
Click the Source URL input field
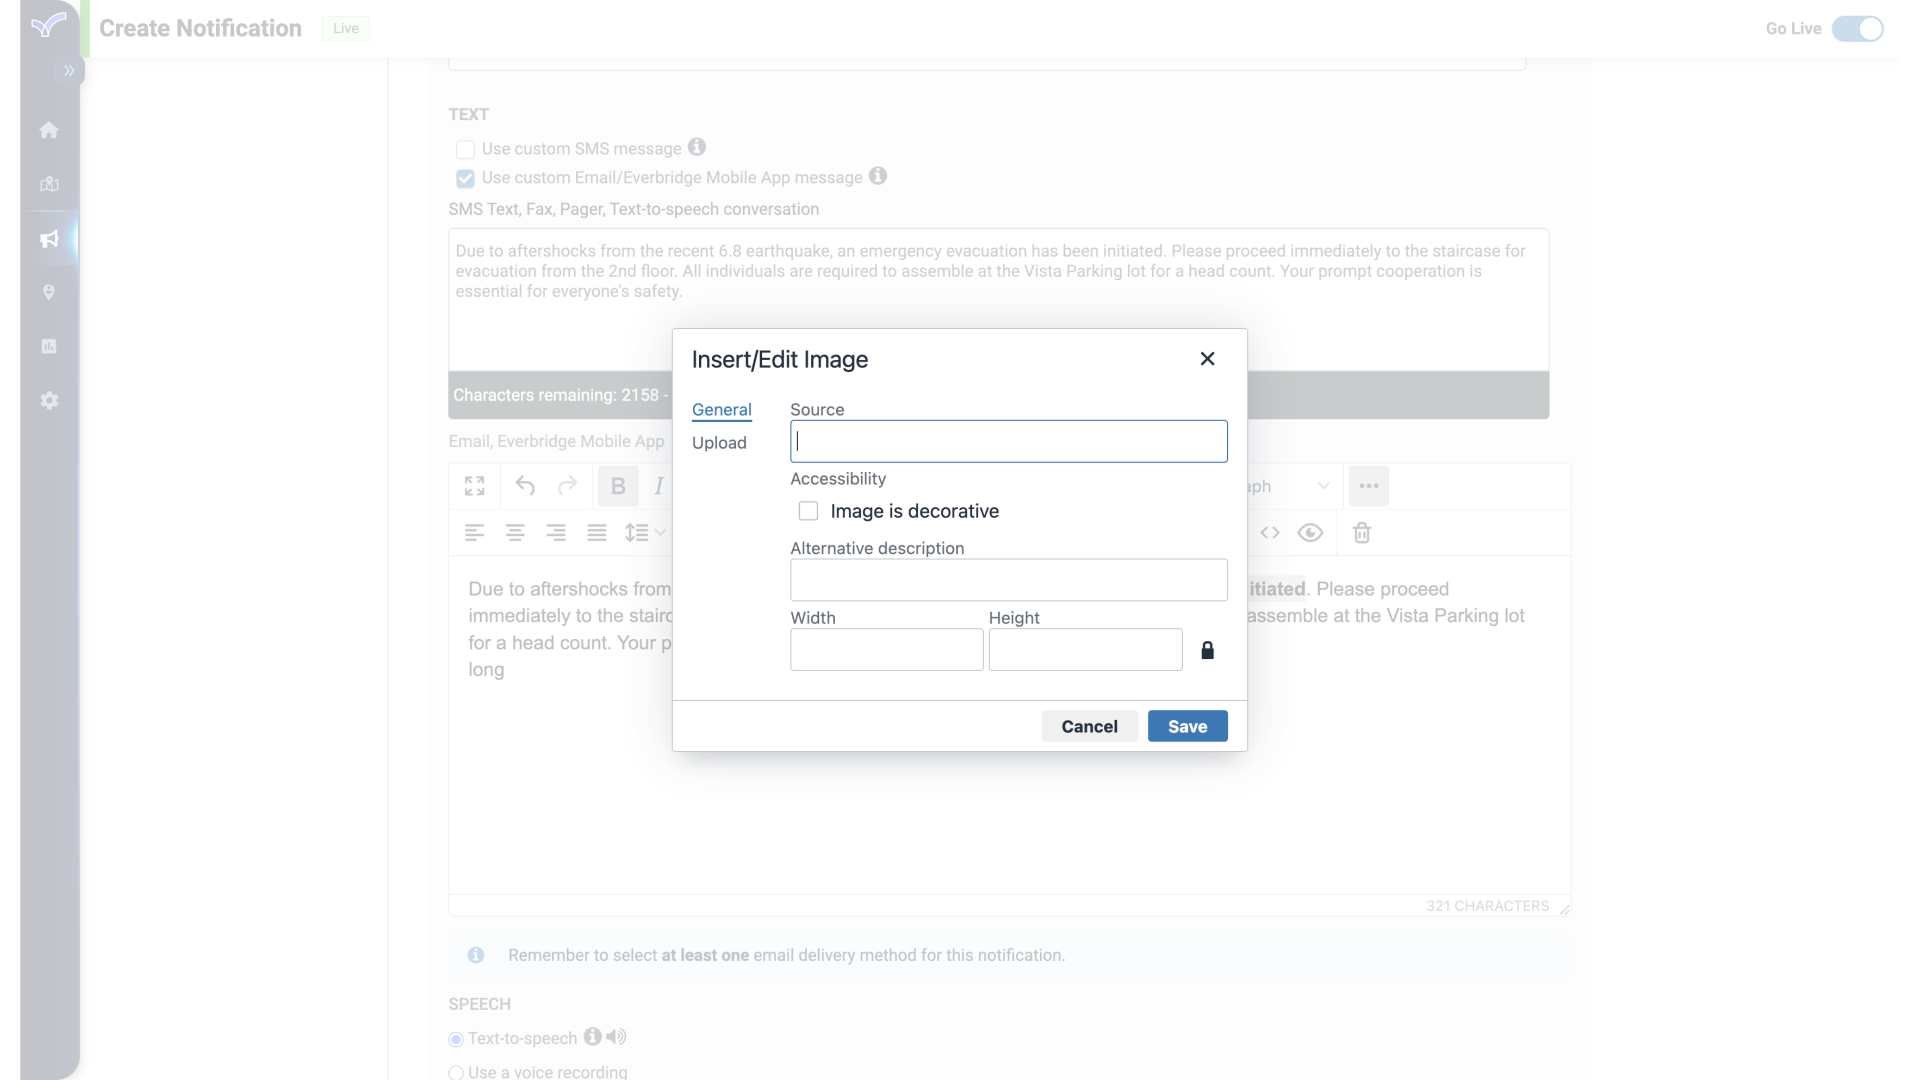(x=1009, y=440)
